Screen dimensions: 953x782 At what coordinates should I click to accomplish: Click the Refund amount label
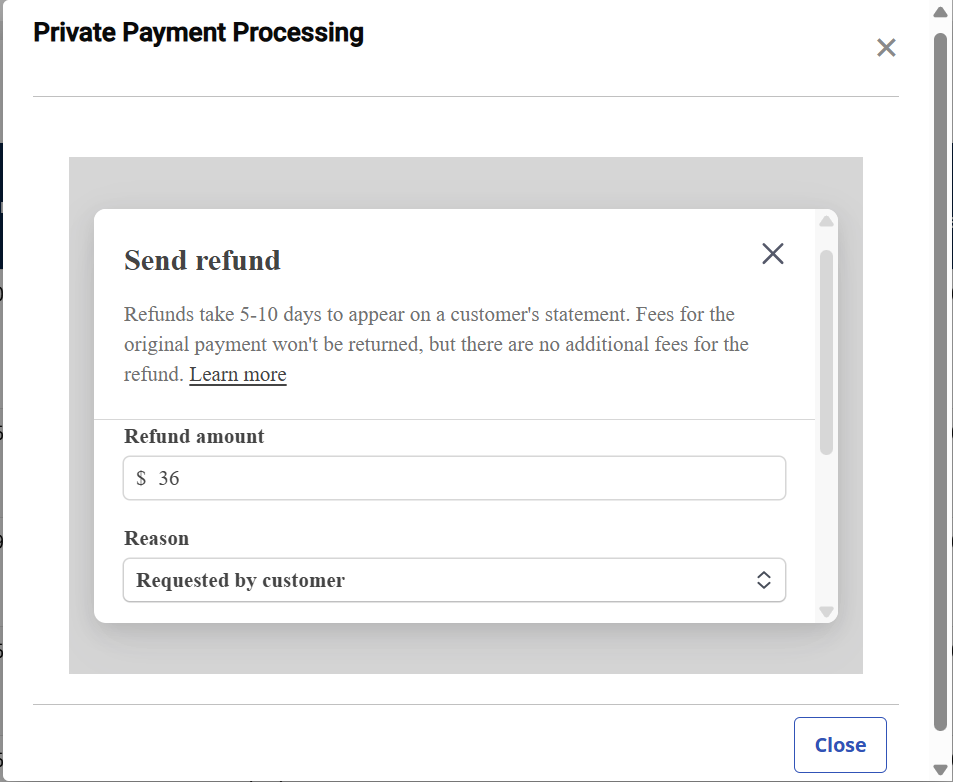194,437
